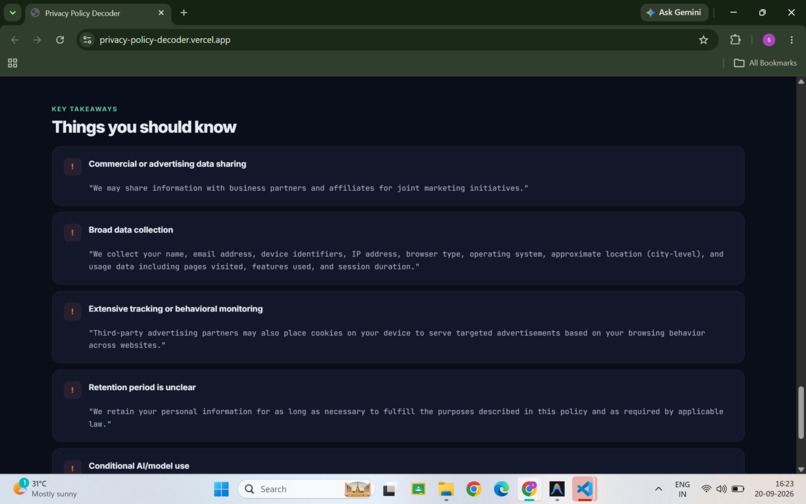
Task: Go back to previous page
Action: [x=14, y=40]
